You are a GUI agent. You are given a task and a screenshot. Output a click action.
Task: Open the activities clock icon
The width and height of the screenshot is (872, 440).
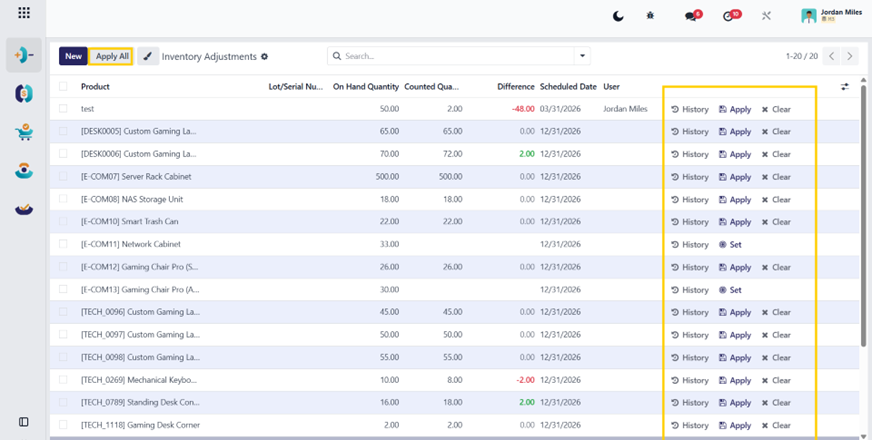point(728,16)
